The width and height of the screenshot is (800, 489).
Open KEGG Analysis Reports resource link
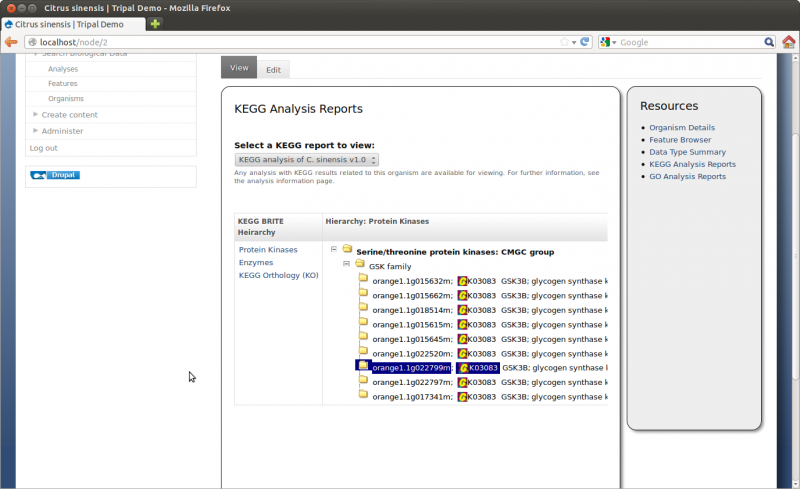(692, 164)
